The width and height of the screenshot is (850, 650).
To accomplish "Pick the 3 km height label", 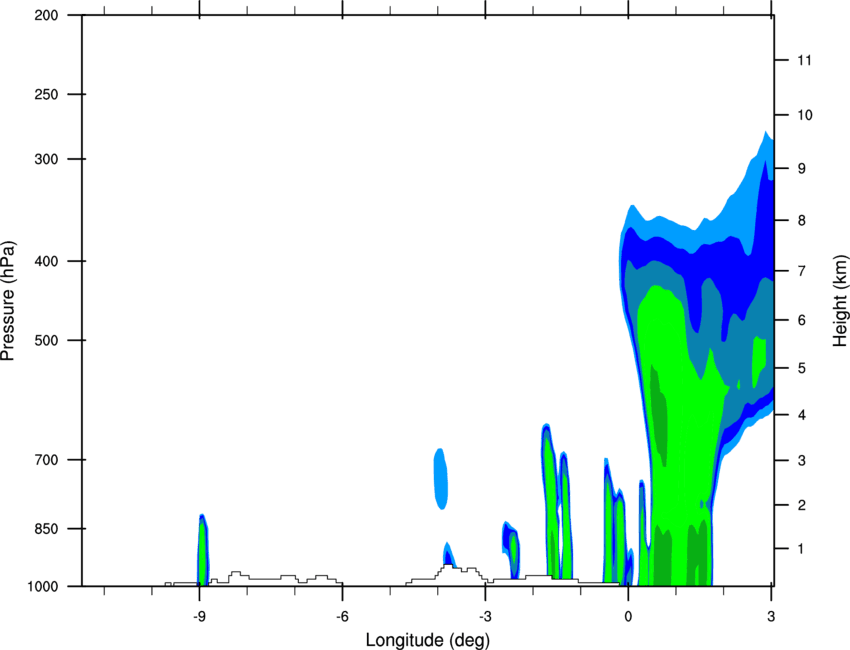I will (802, 461).
